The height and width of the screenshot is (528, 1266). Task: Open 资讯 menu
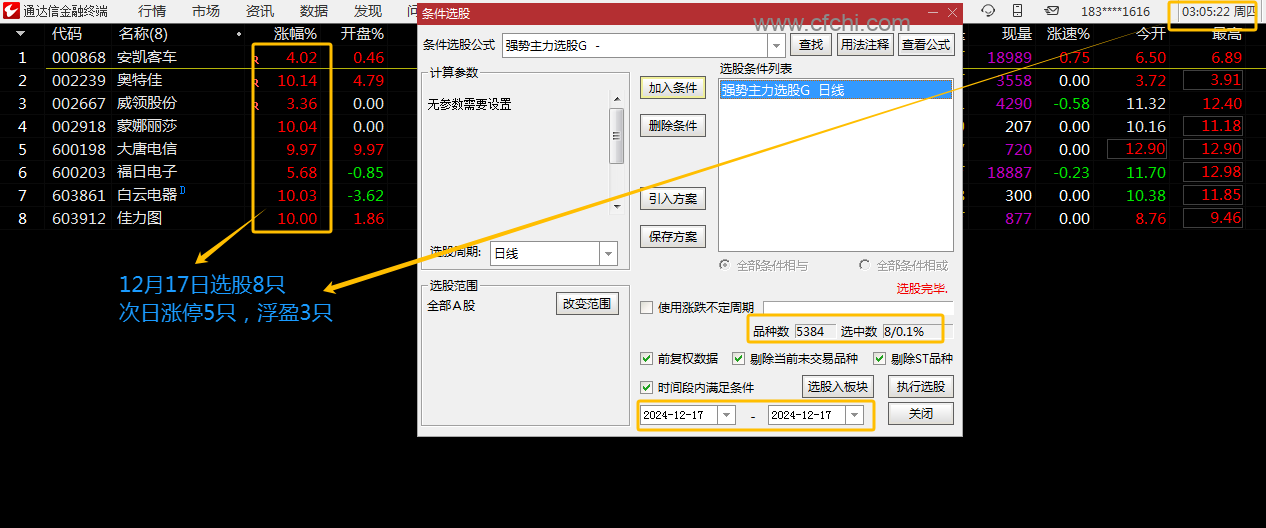pyautogui.click(x=260, y=11)
